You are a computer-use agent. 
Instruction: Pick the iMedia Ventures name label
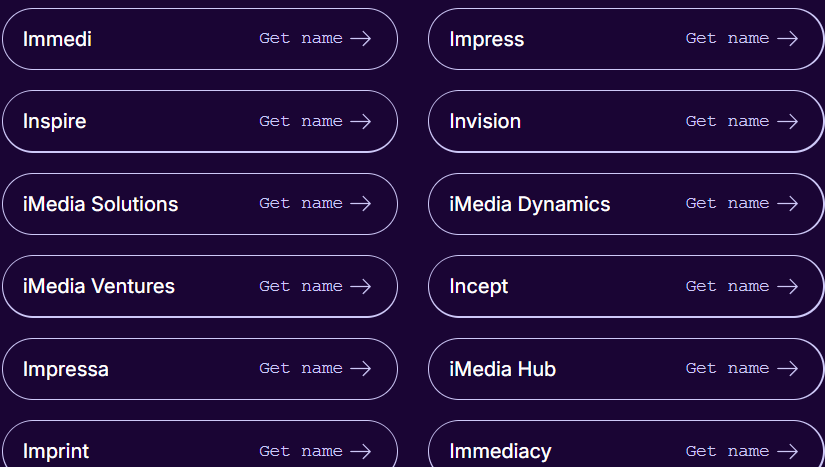tap(98, 286)
